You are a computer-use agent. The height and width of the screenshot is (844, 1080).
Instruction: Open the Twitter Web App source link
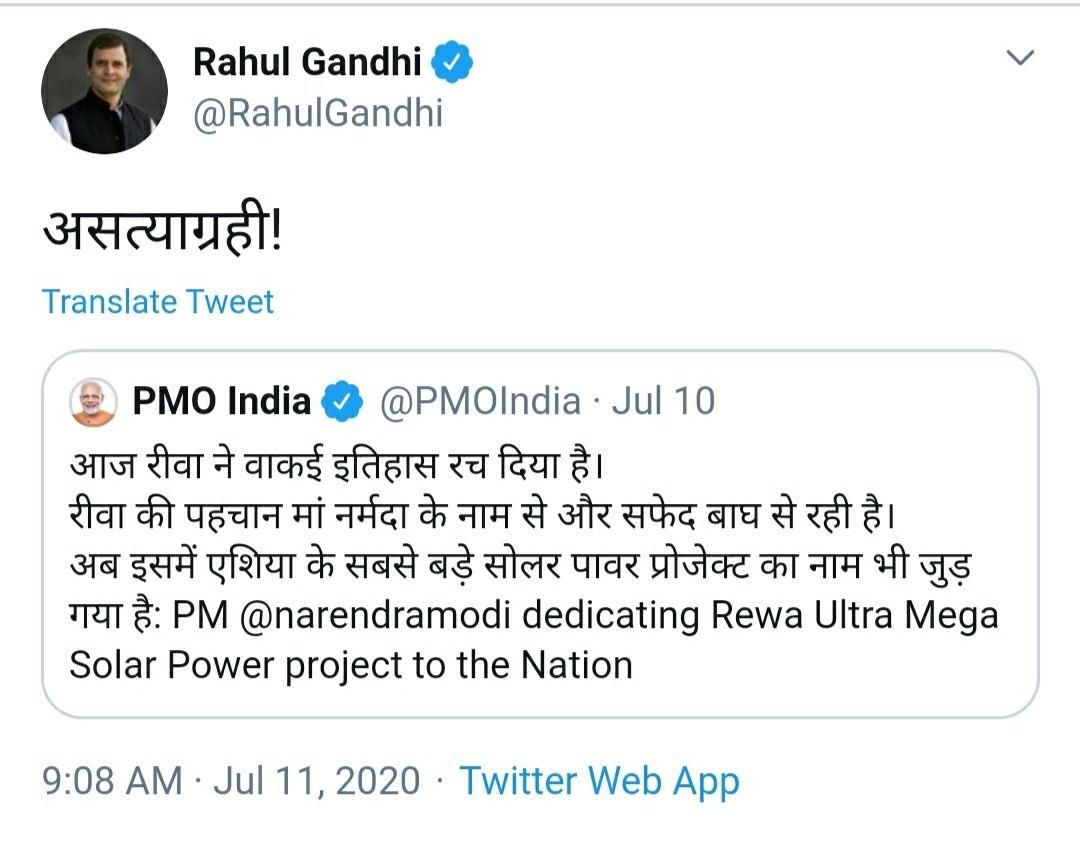pyautogui.click(x=599, y=781)
